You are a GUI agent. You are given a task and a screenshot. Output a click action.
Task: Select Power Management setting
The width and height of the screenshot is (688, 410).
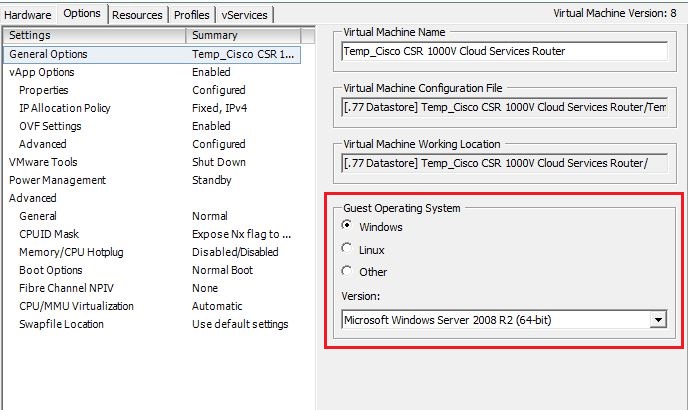pyautogui.click(x=152, y=180)
